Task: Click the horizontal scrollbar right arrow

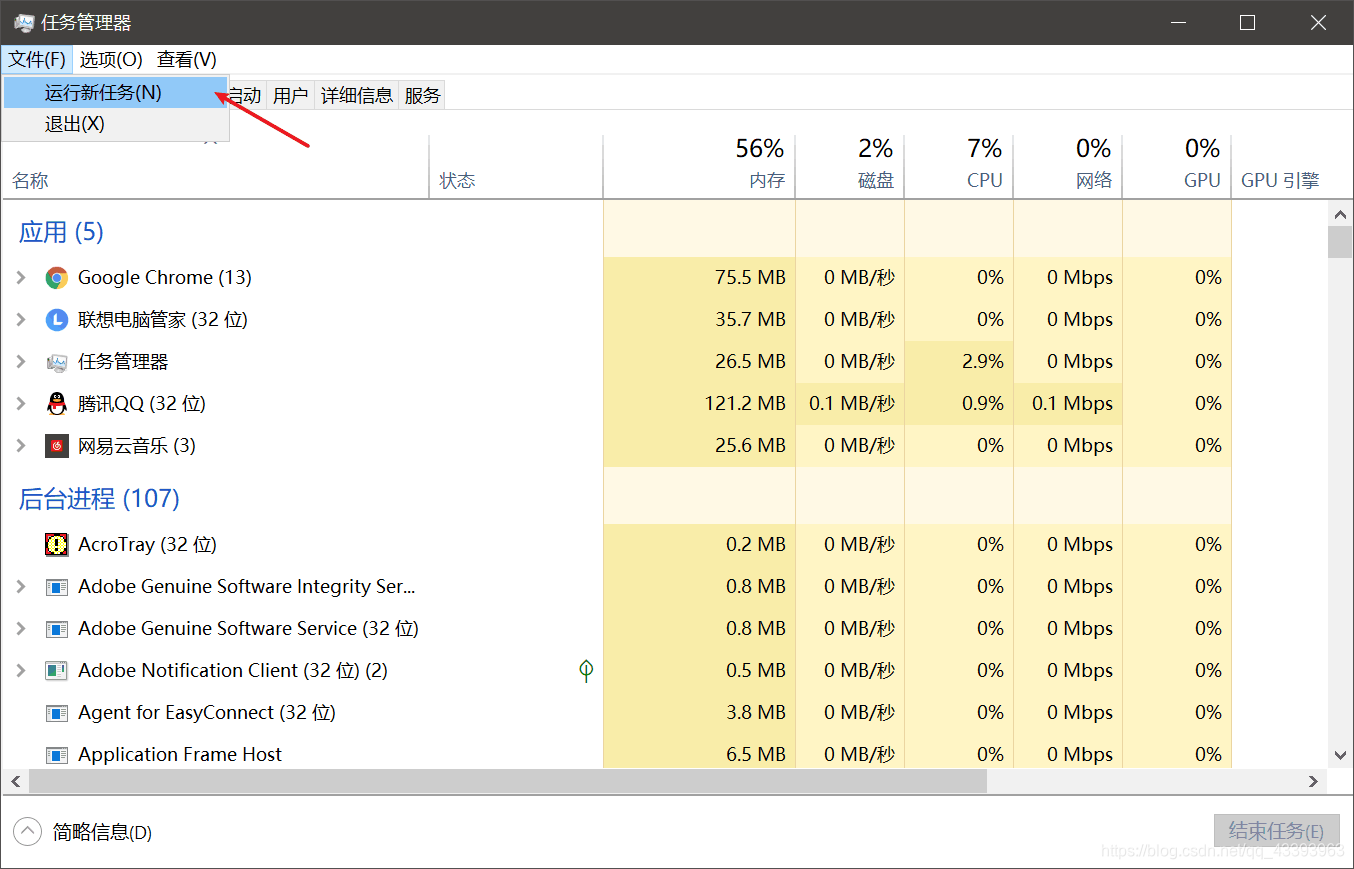Action: tap(1314, 781)
